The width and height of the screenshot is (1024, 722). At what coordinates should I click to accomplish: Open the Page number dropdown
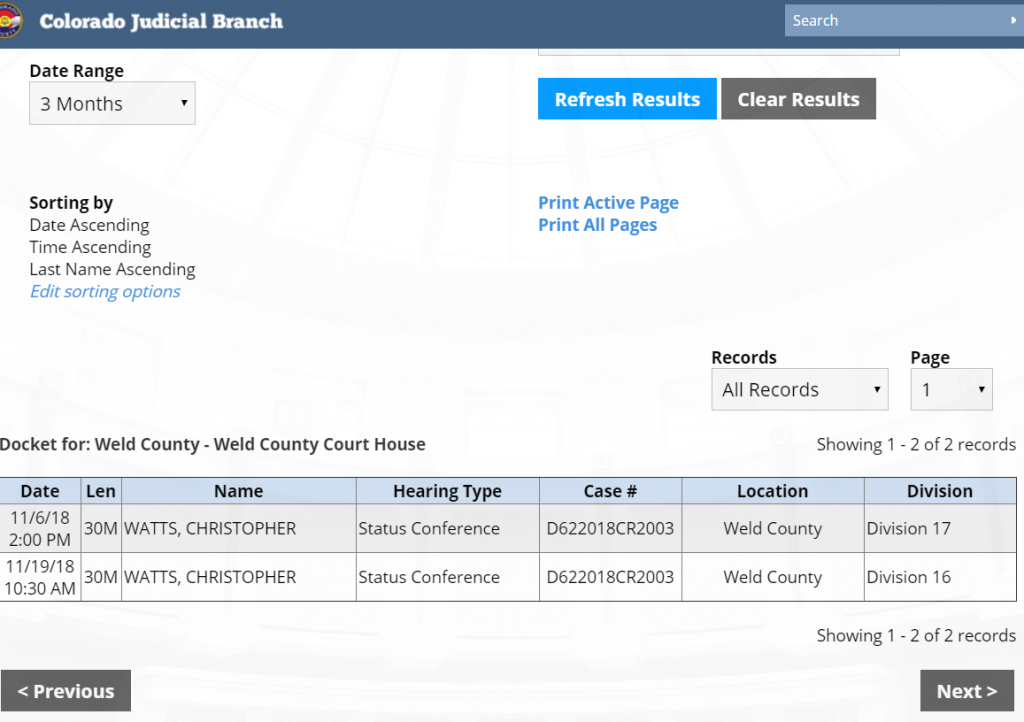950,390
